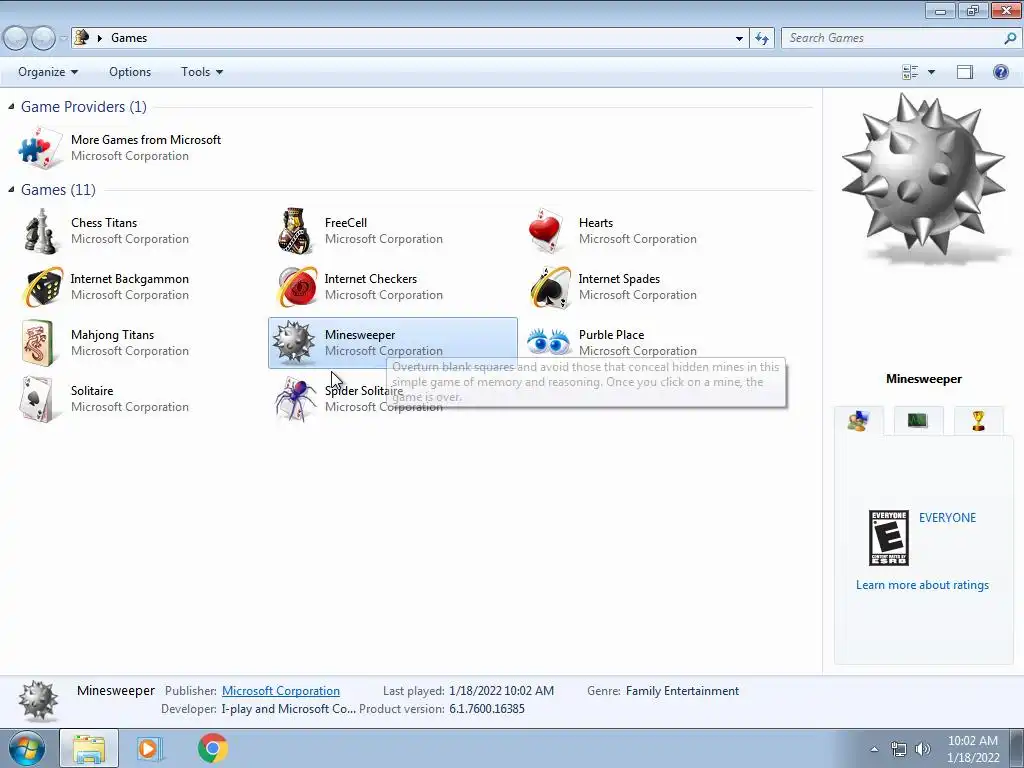
Task: Click the Show desktop strip at the taskbar's end
Action: point(1017,749)
